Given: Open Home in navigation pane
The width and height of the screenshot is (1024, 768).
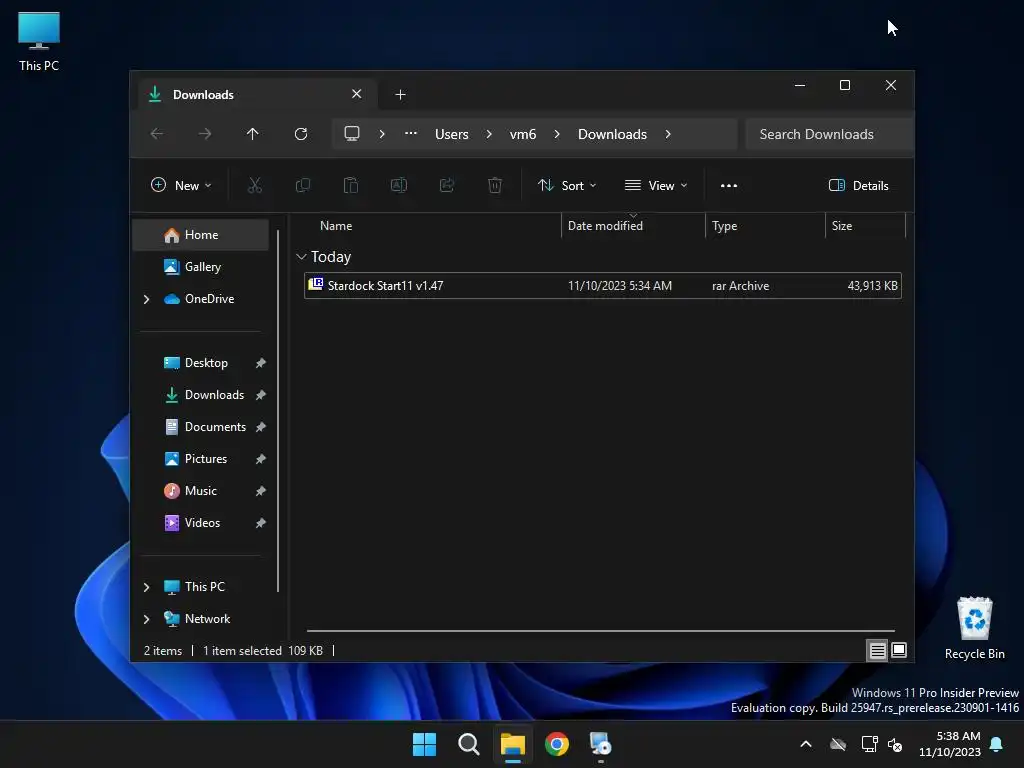Looking at the screenshot, I should click(x=200, y=235).
